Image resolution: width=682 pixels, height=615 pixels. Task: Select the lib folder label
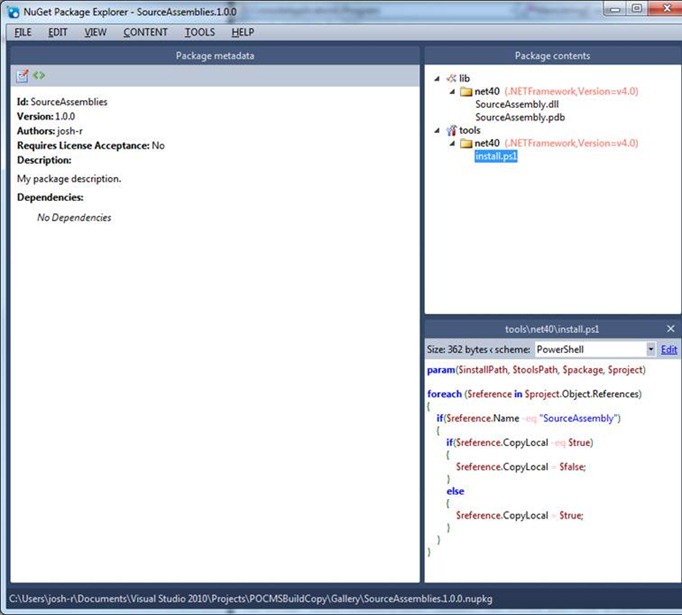click(x=464, y=78)
